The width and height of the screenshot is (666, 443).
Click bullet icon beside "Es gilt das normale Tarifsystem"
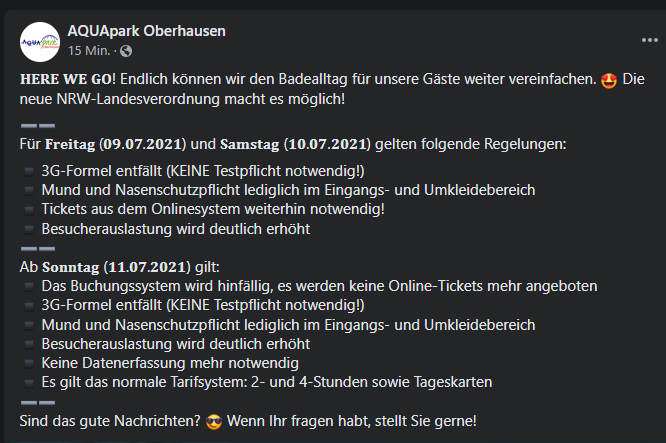tap(27, 383)
